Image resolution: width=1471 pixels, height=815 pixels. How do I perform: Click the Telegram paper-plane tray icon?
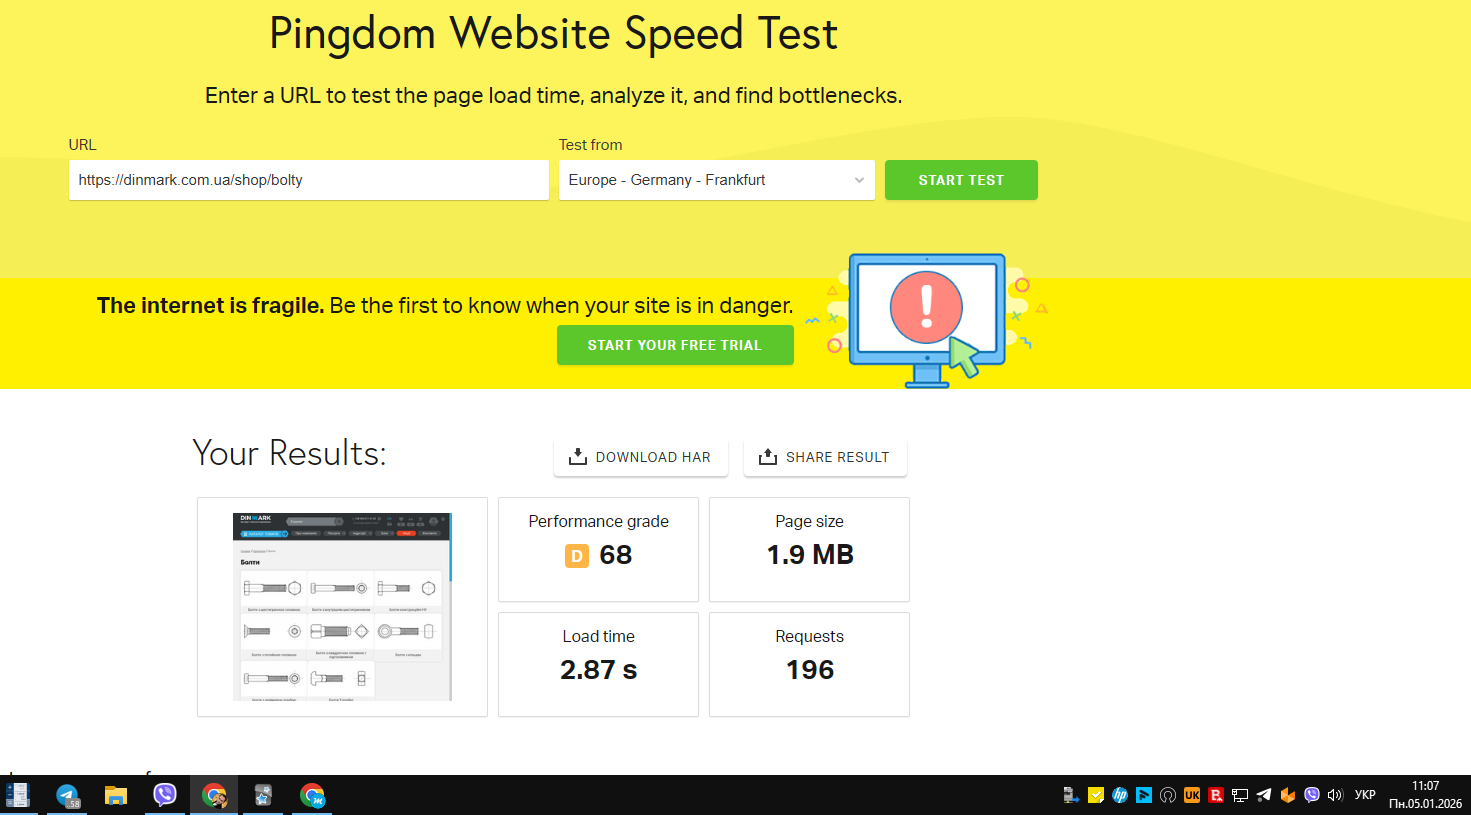click(1264, 795)
